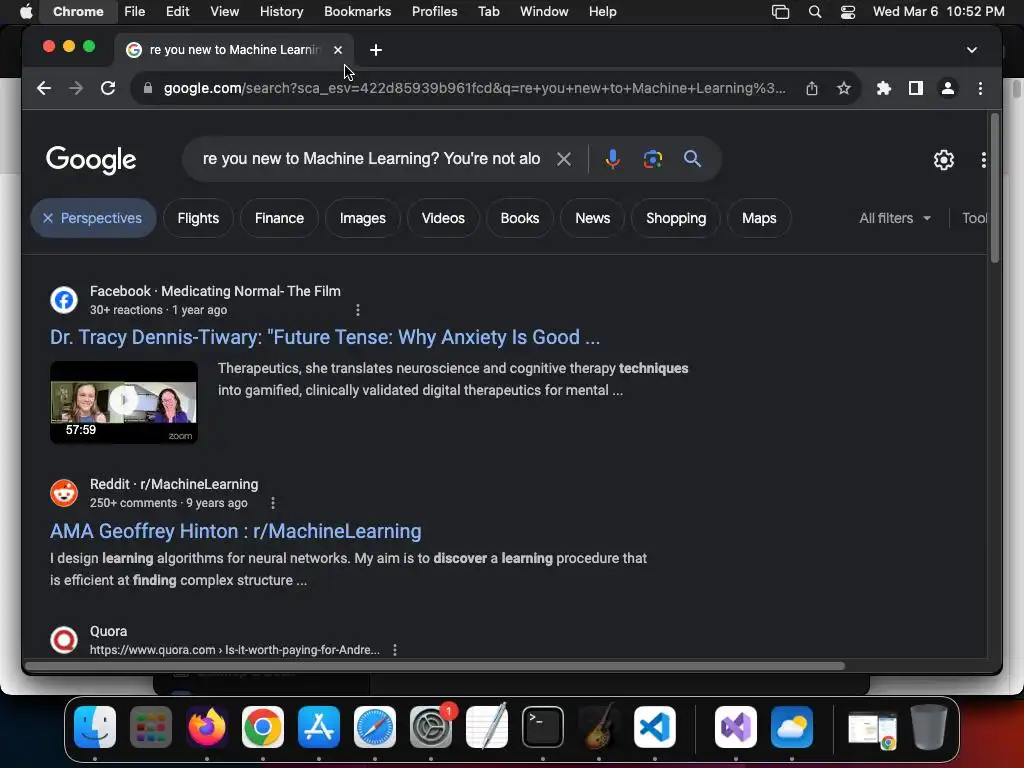Switch to Images results
Viewport: 1024px width, 768px height.
[x=362, y=218]
